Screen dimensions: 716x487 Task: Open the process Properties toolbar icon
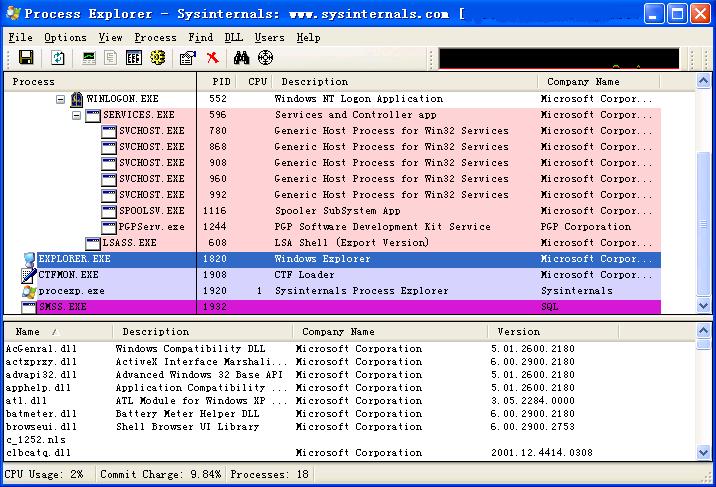(187, 58)
